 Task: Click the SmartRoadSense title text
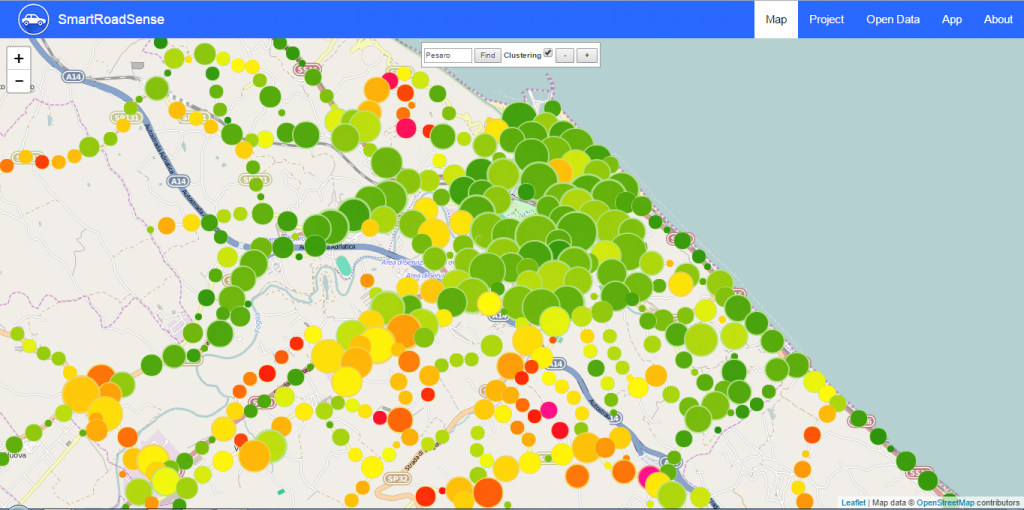click(111, 20)
